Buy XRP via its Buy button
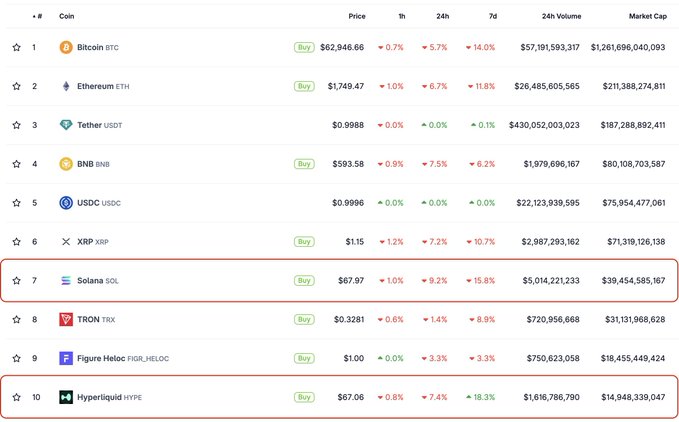This screenshot has height=422, width=679. point(304,242)
